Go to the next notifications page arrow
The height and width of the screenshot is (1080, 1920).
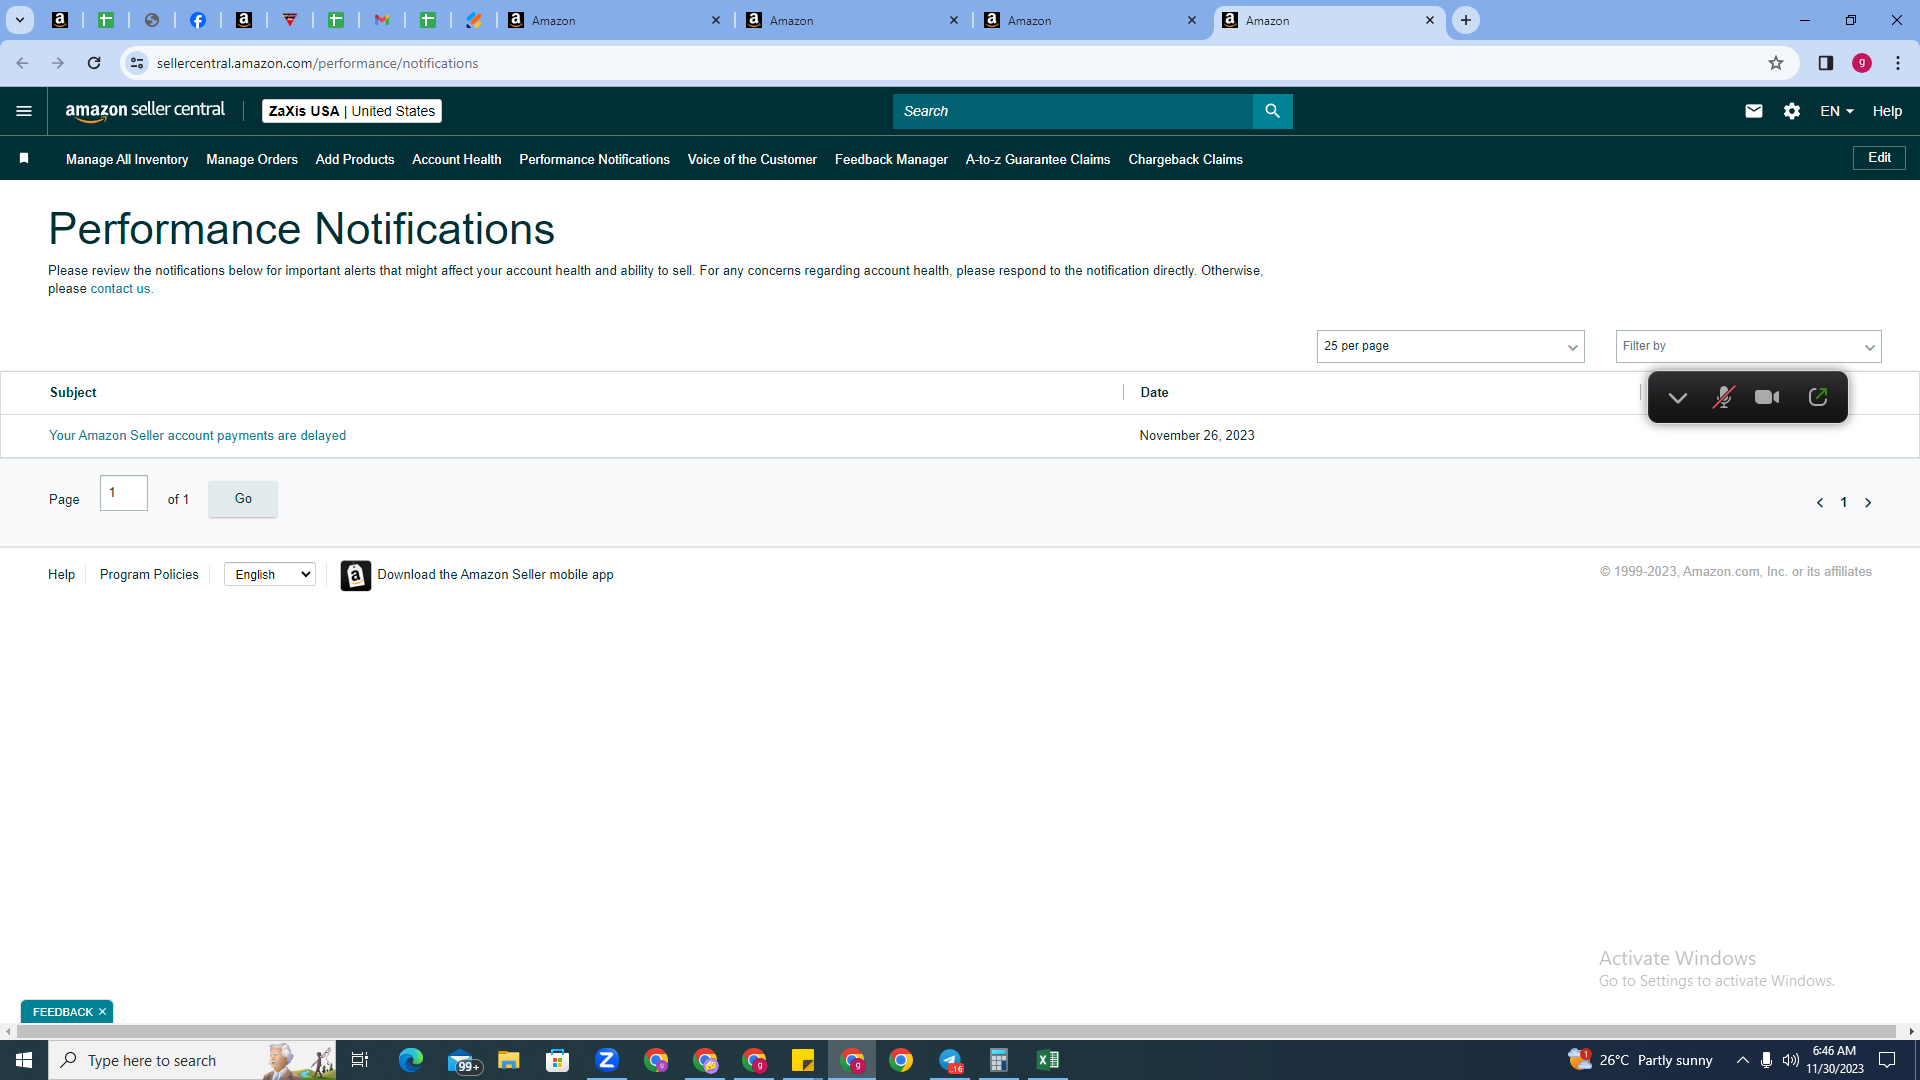(1868, 503)
